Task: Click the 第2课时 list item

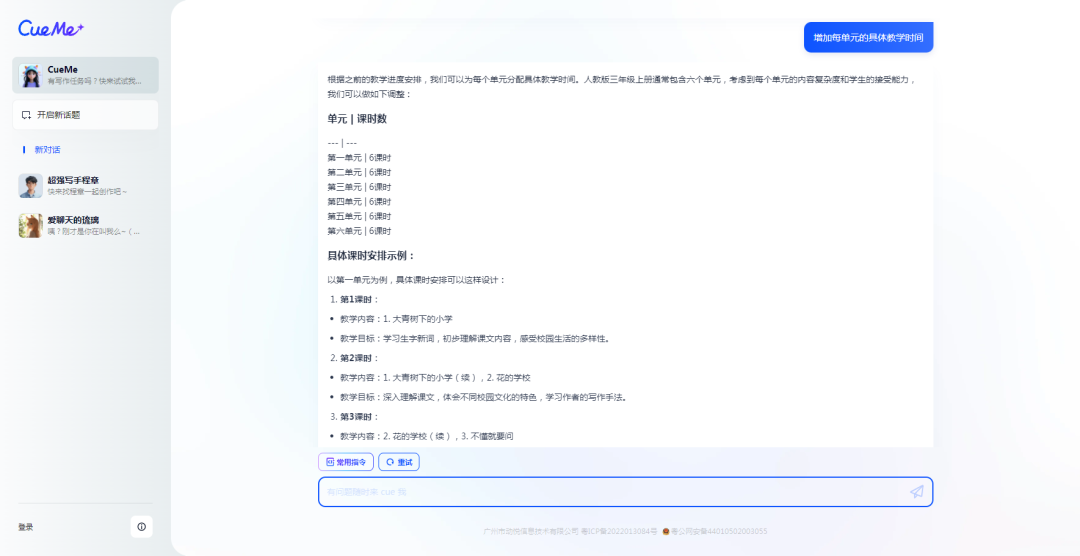Action: pos(360,358)
